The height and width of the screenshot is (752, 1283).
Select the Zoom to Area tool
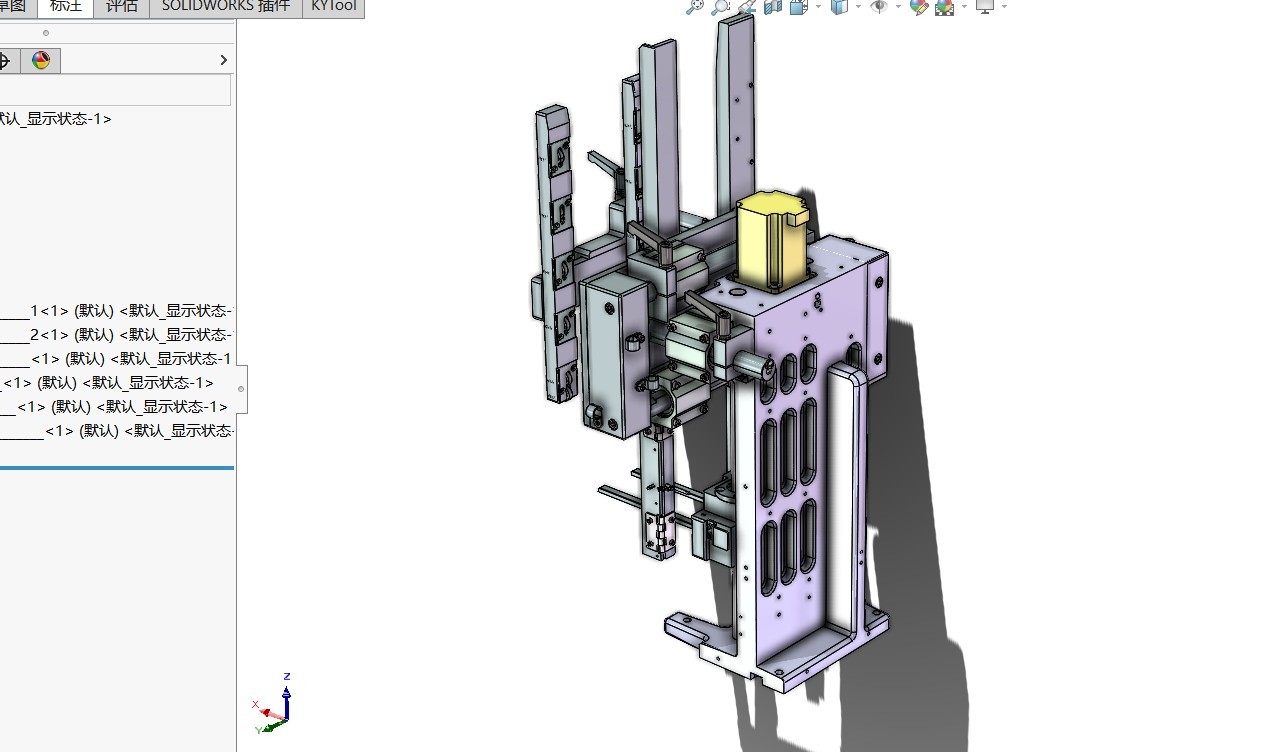pos(720,7)
